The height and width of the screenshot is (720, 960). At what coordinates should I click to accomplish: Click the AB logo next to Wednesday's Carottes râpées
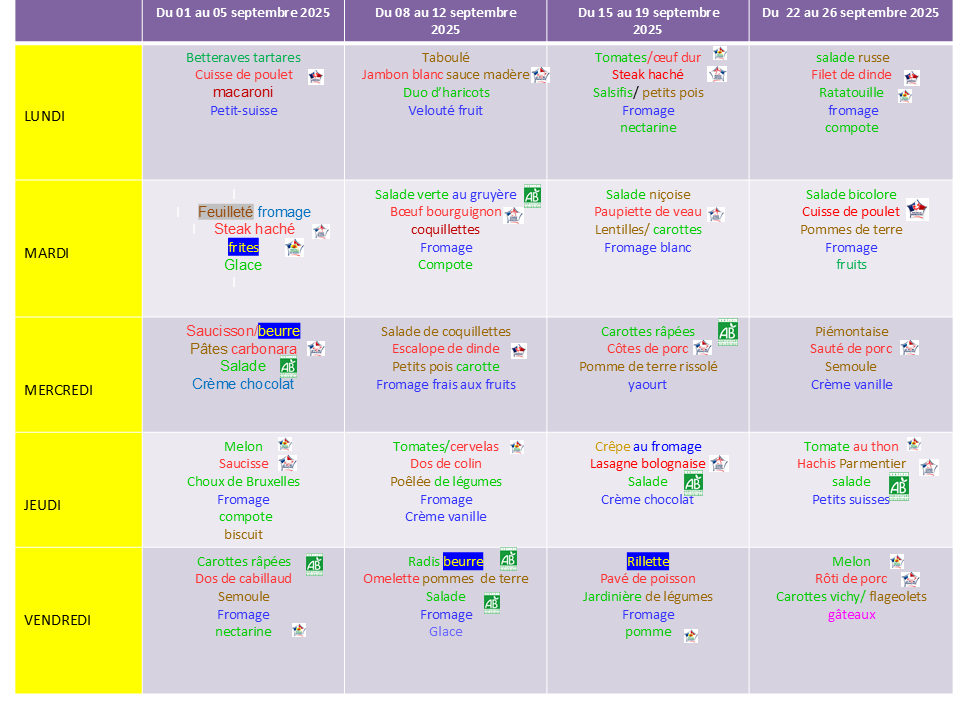[727, 331]
